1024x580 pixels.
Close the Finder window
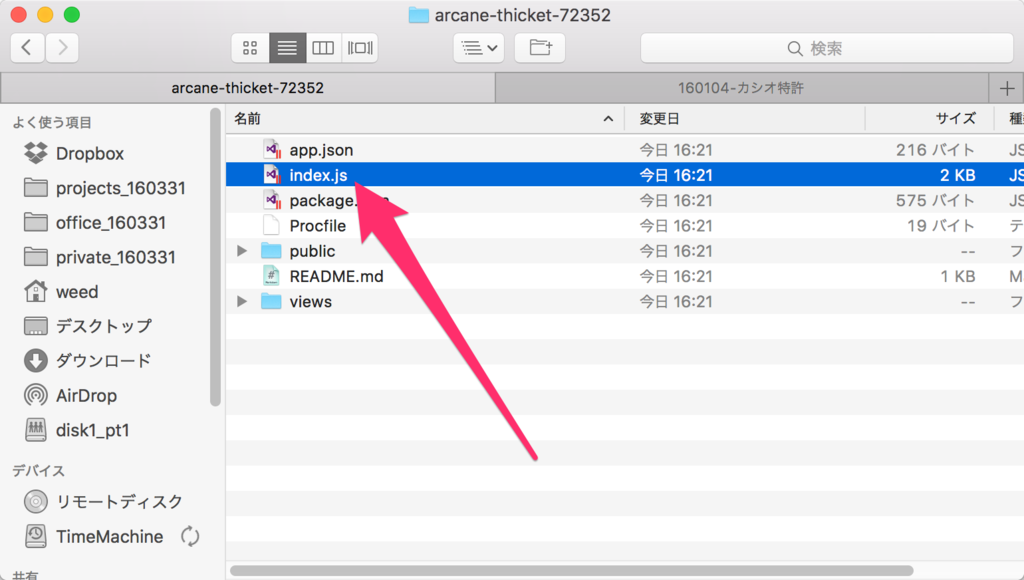coord(18,14)
